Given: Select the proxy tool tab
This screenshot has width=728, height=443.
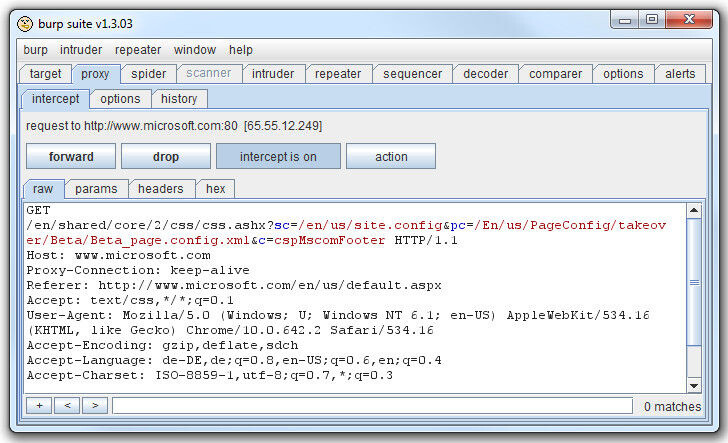Looking at the screenshot, I should (x=95, y=74).
